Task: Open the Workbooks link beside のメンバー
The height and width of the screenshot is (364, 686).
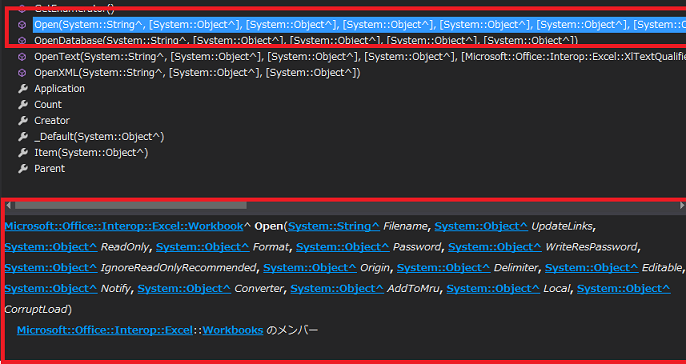Action: 233,330
